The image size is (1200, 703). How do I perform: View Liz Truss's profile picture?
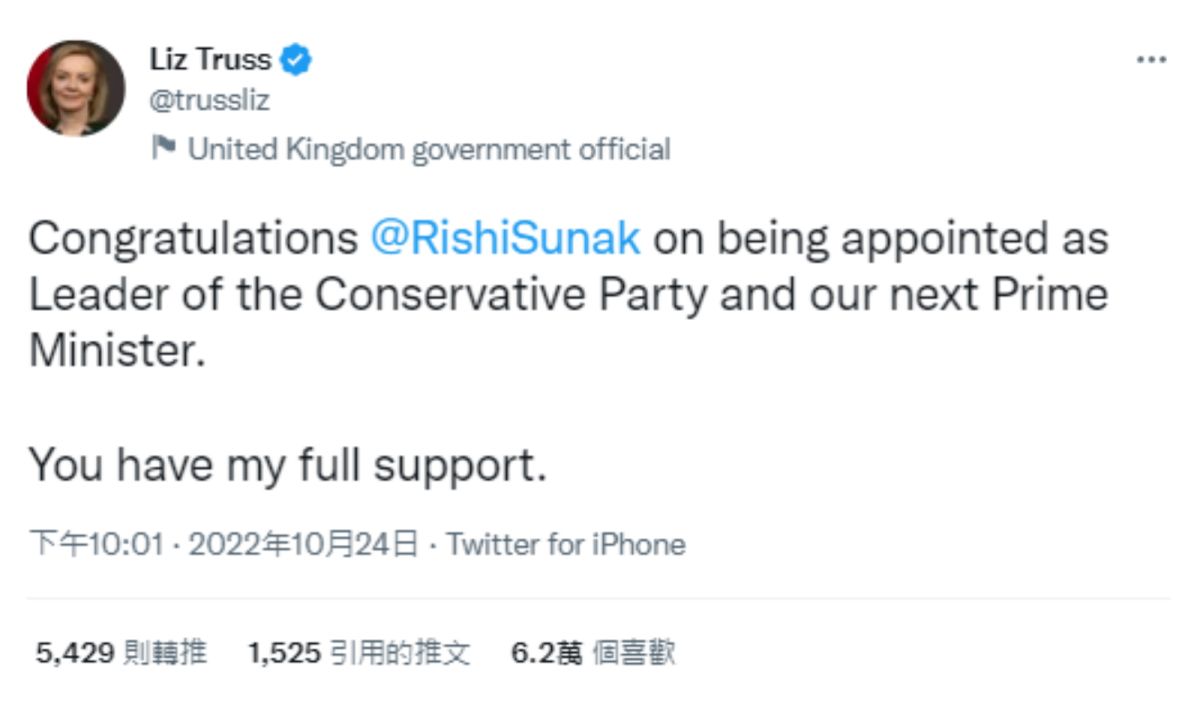76,88
